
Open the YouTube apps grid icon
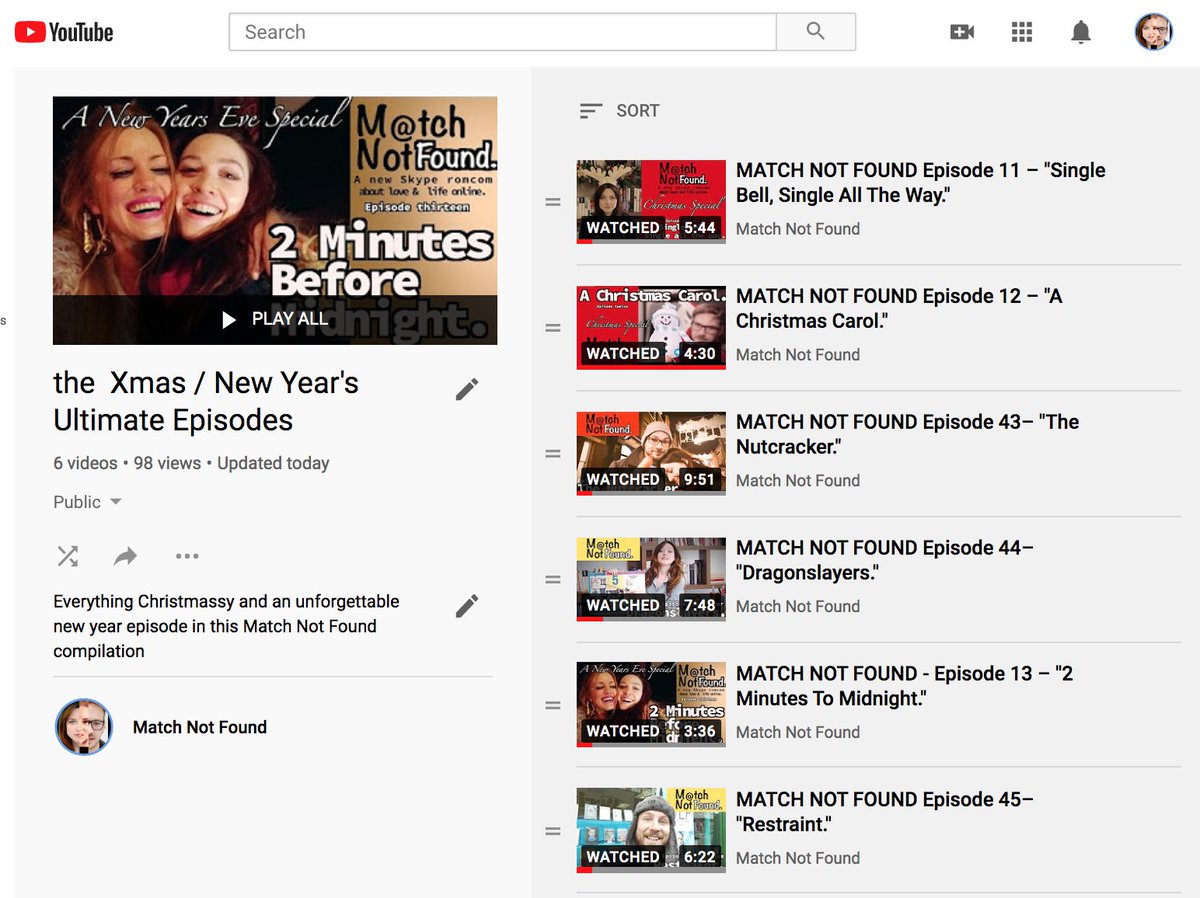(x=1021, y=32)
